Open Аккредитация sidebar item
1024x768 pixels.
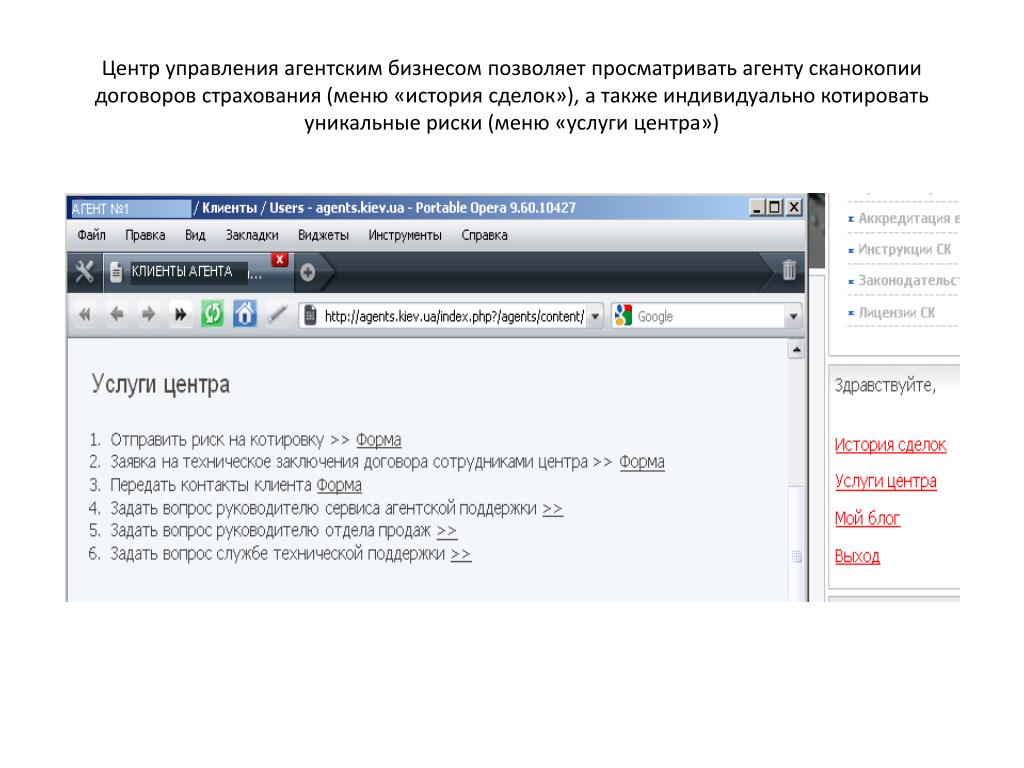[908, 218]
